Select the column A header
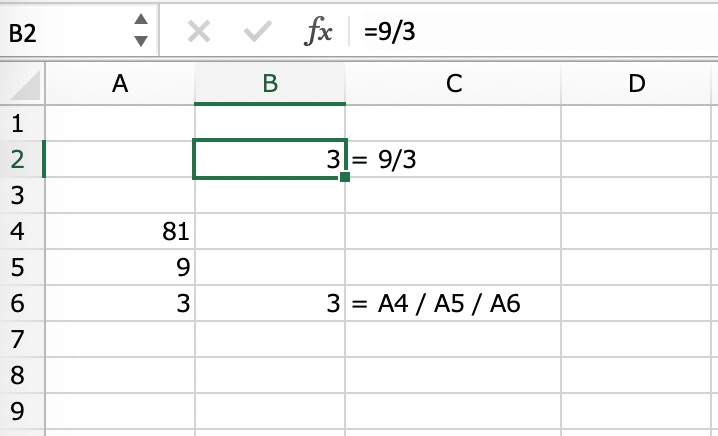Image resolution: width=718 pixels, height=436 pixels. pos(120,84)
